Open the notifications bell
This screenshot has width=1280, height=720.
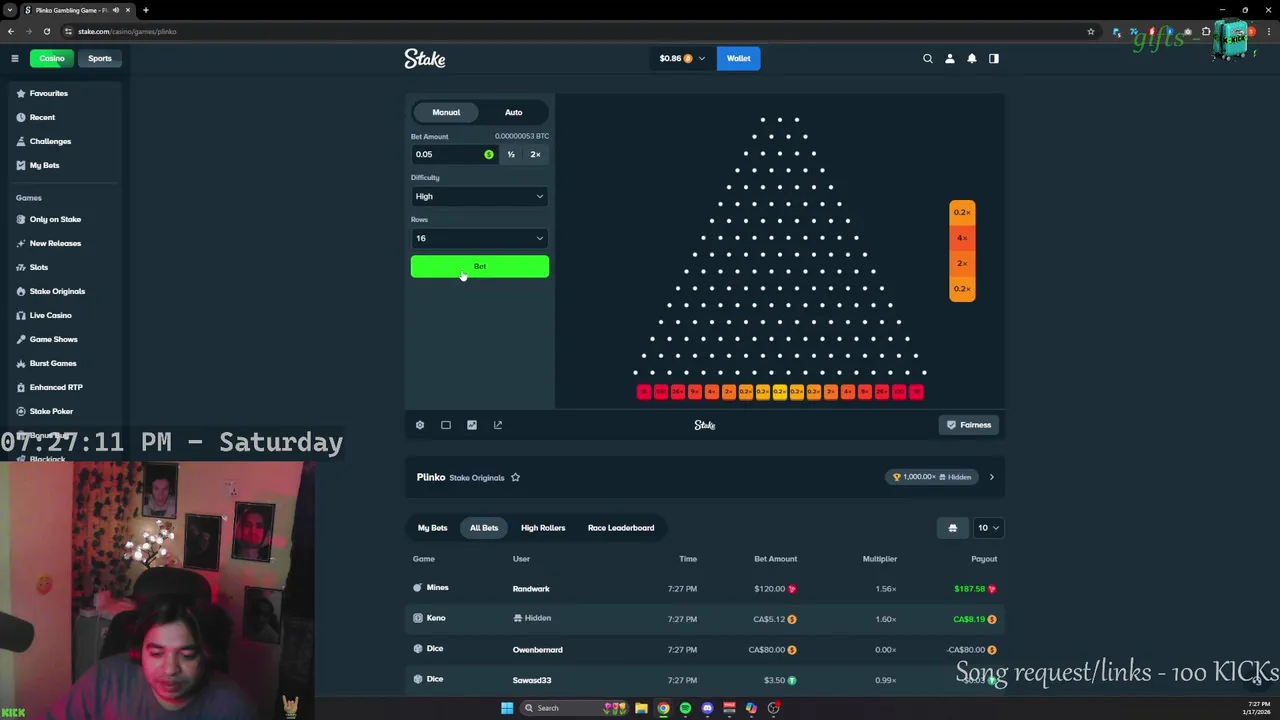(972, 58)
